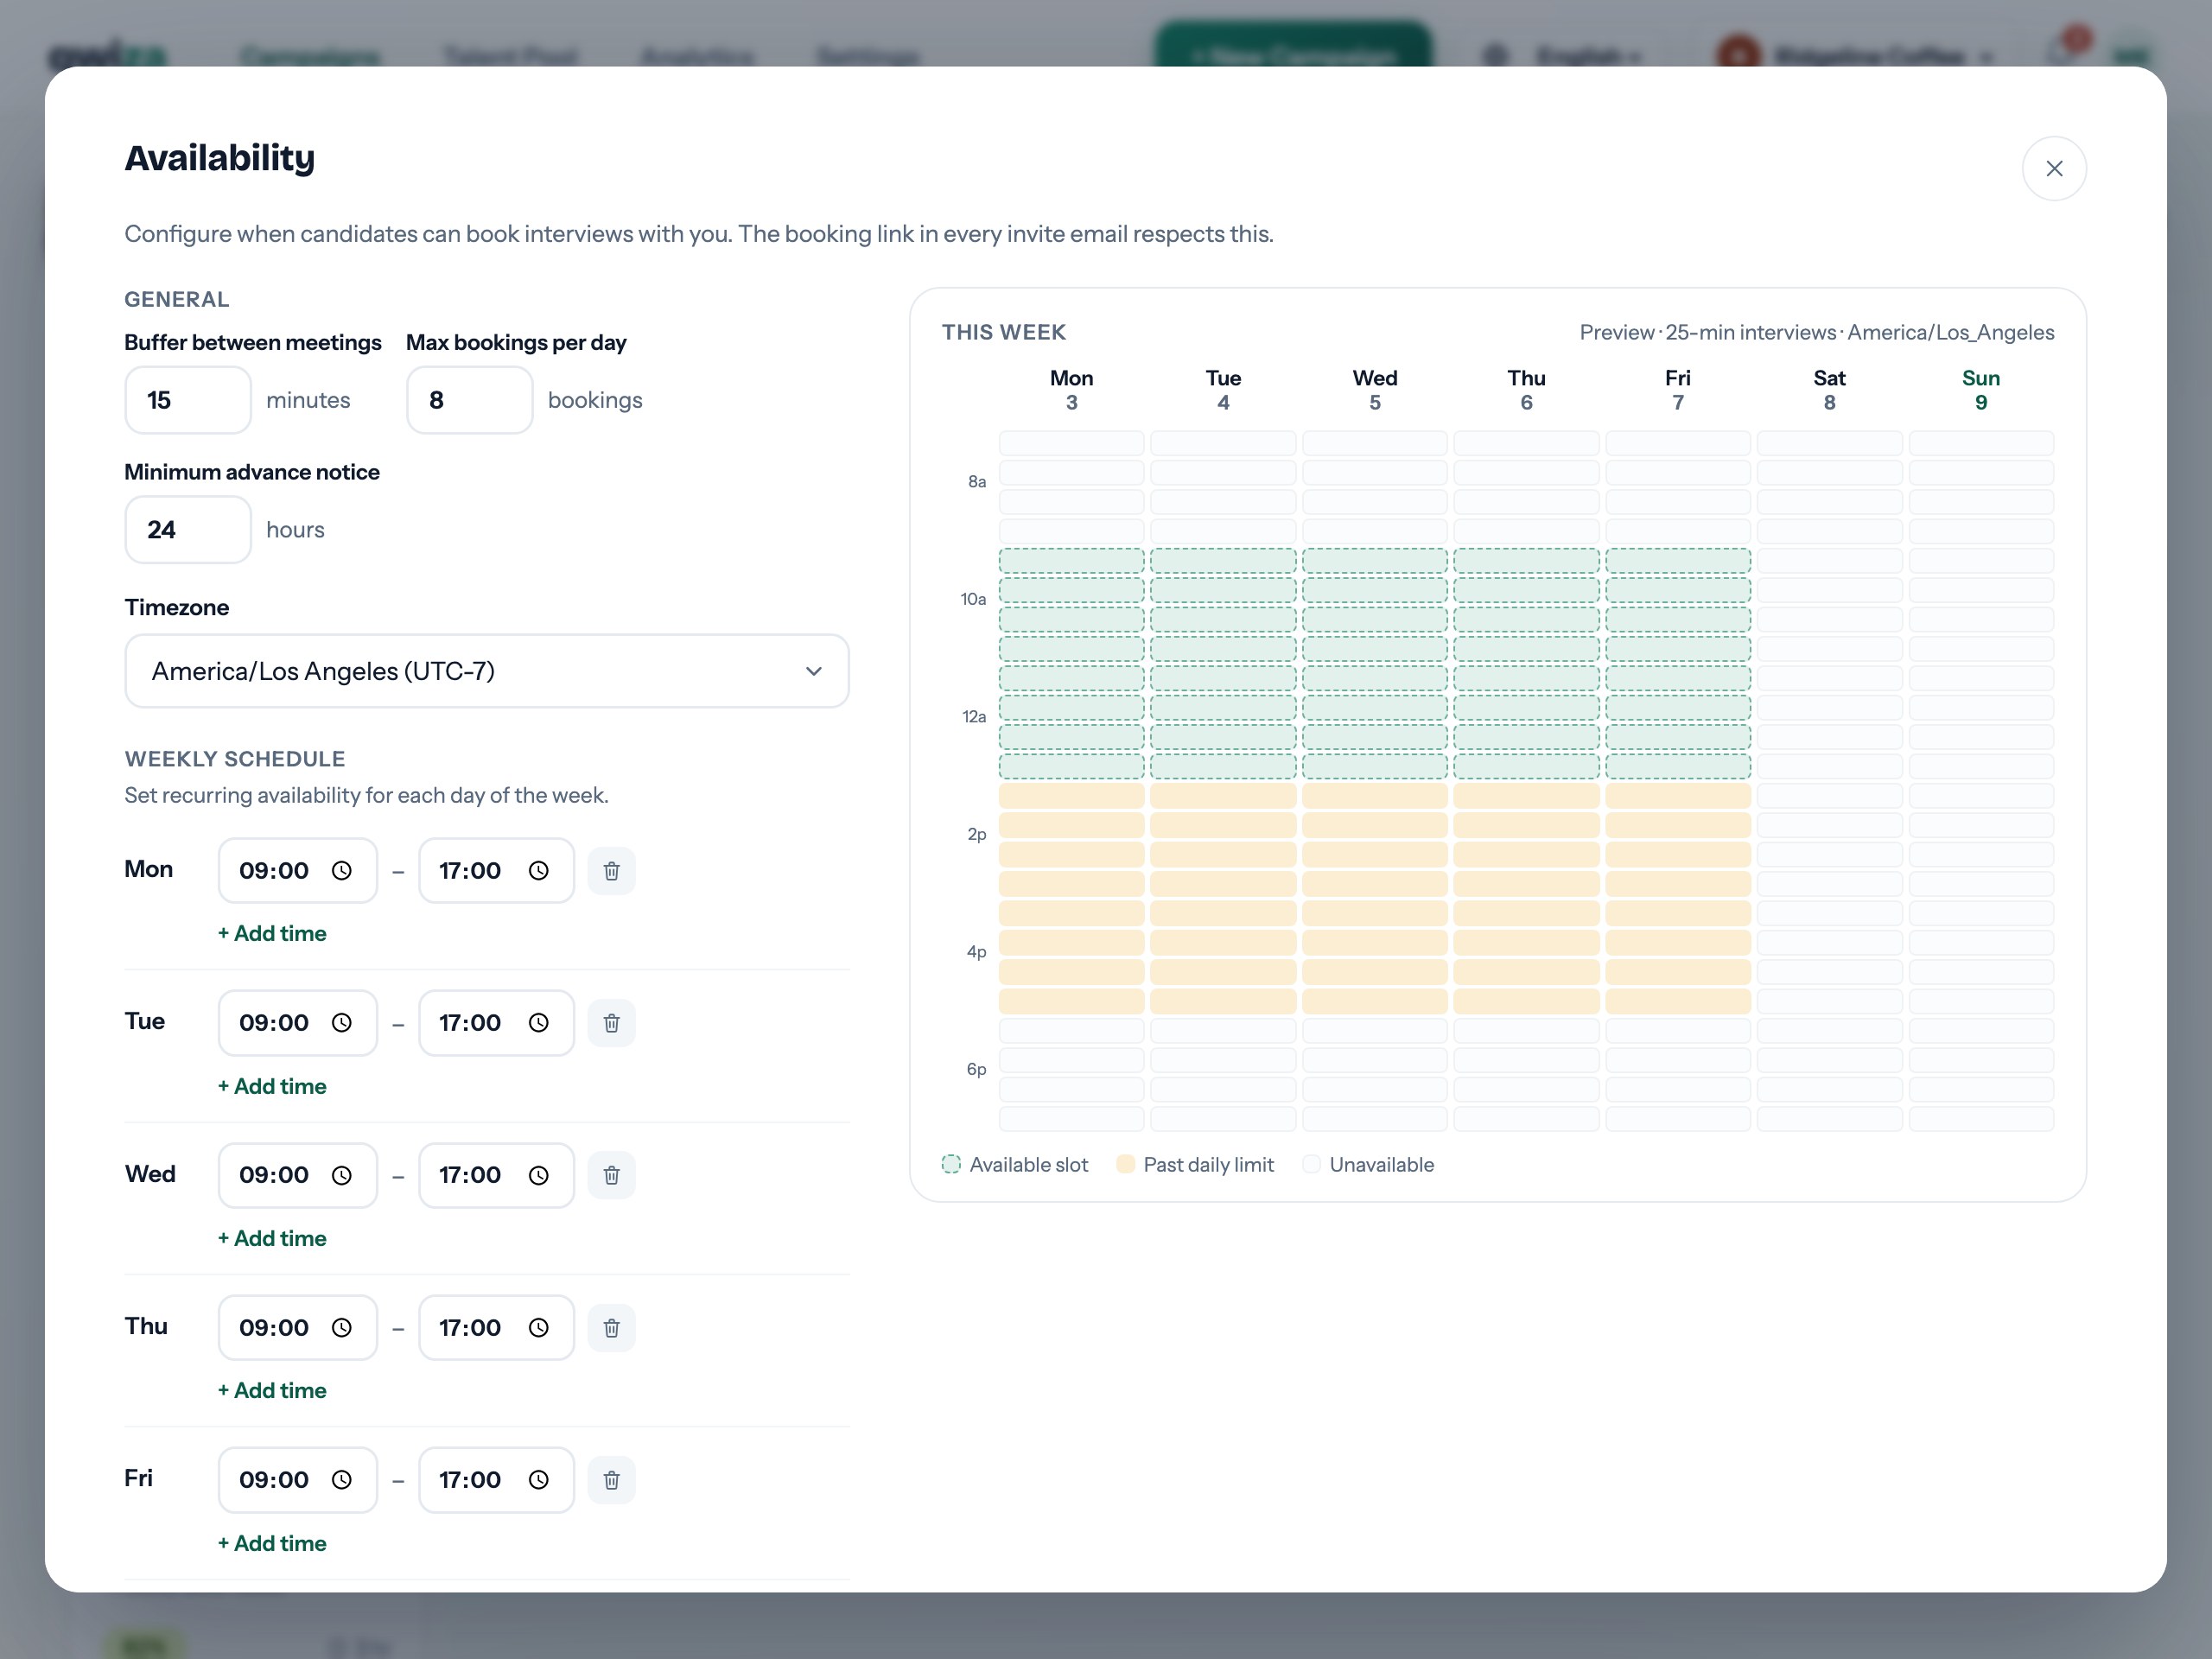The image size is (2212, 1659).
Task: Select the Sat 8 column header
Action: (1829, 390)
